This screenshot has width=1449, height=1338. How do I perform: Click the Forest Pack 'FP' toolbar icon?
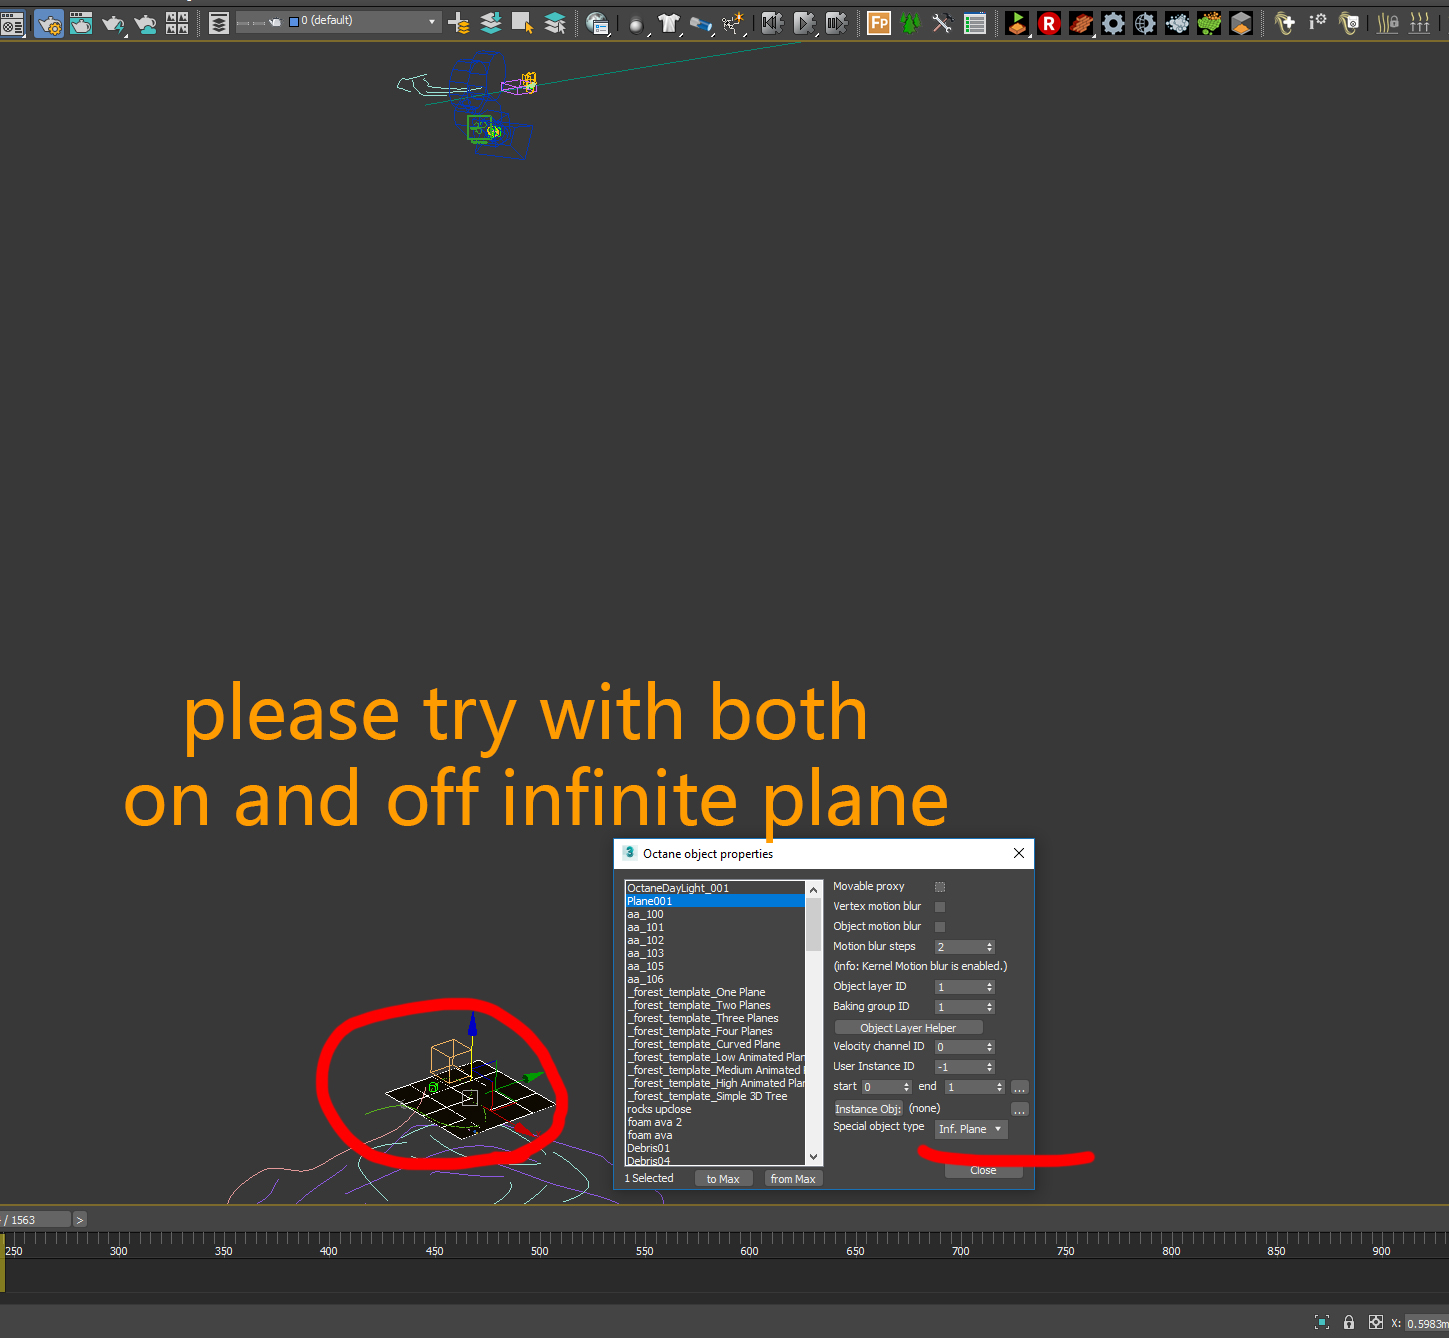pyautogui.click(x=879, y=22)
